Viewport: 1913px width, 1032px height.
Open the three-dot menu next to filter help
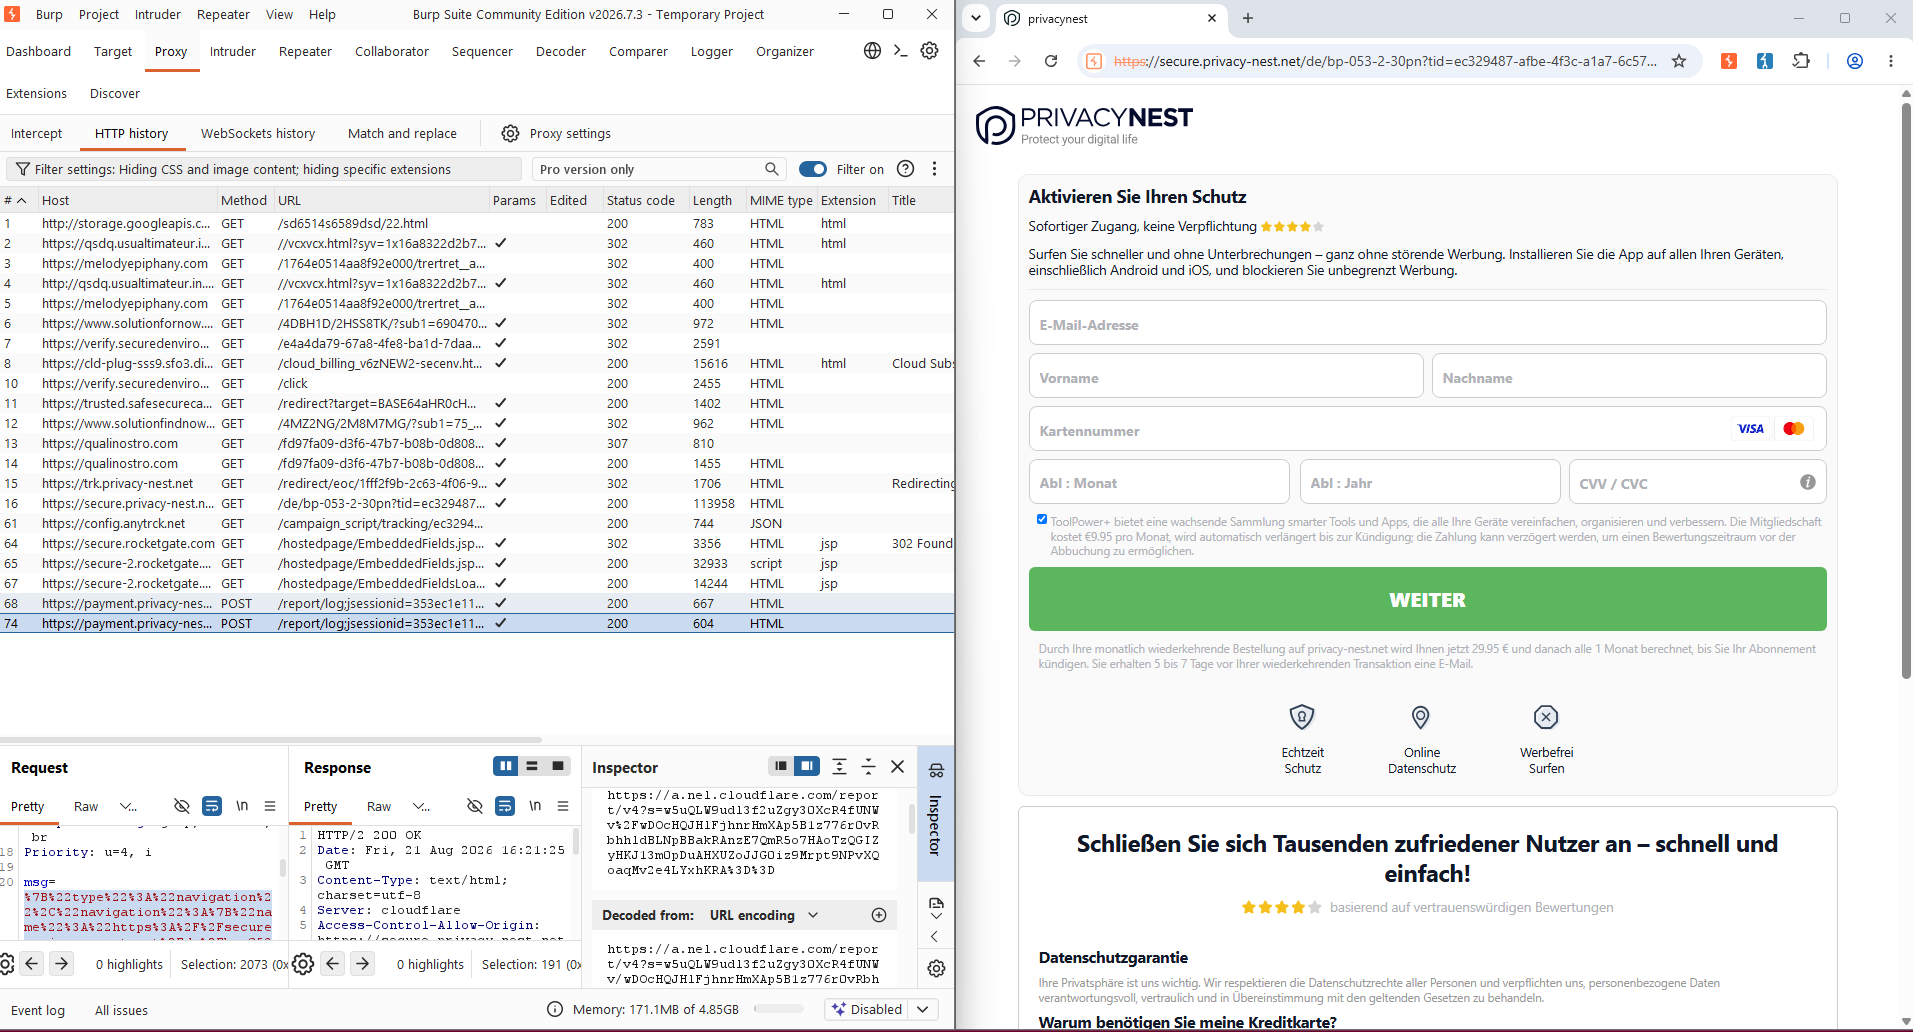934,169
